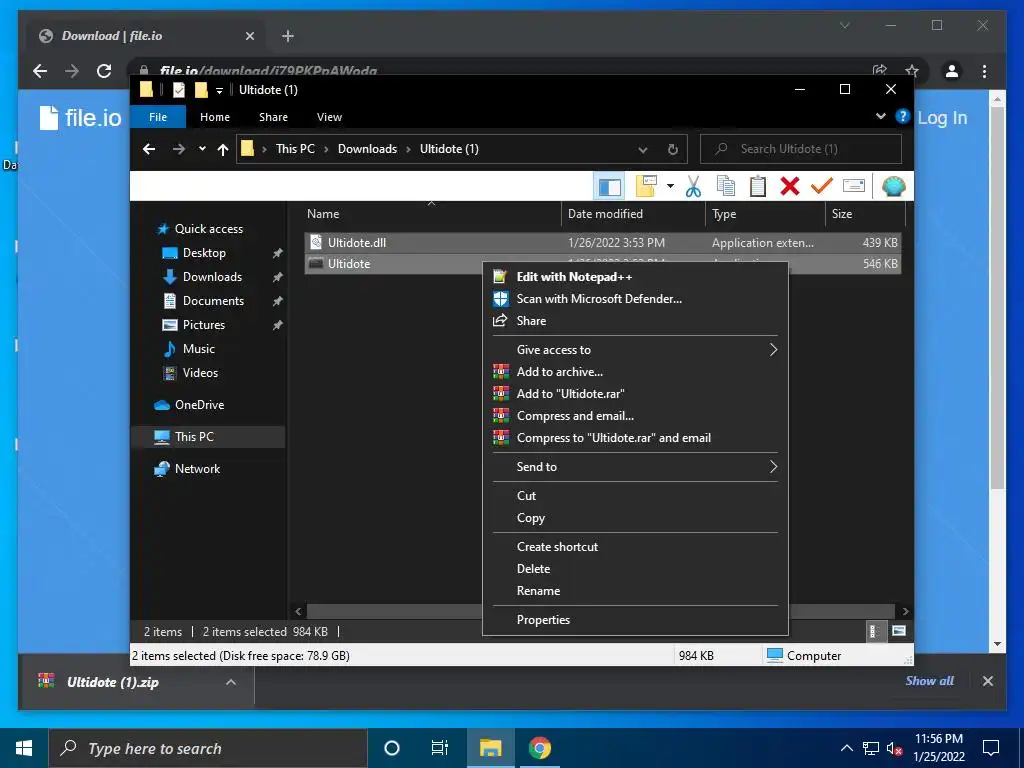Select Quick access in navigation pane

coord(208,229)
